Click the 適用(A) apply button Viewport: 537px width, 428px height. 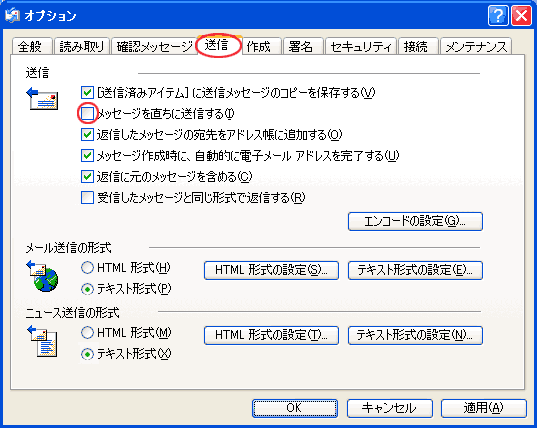point(484,408)
